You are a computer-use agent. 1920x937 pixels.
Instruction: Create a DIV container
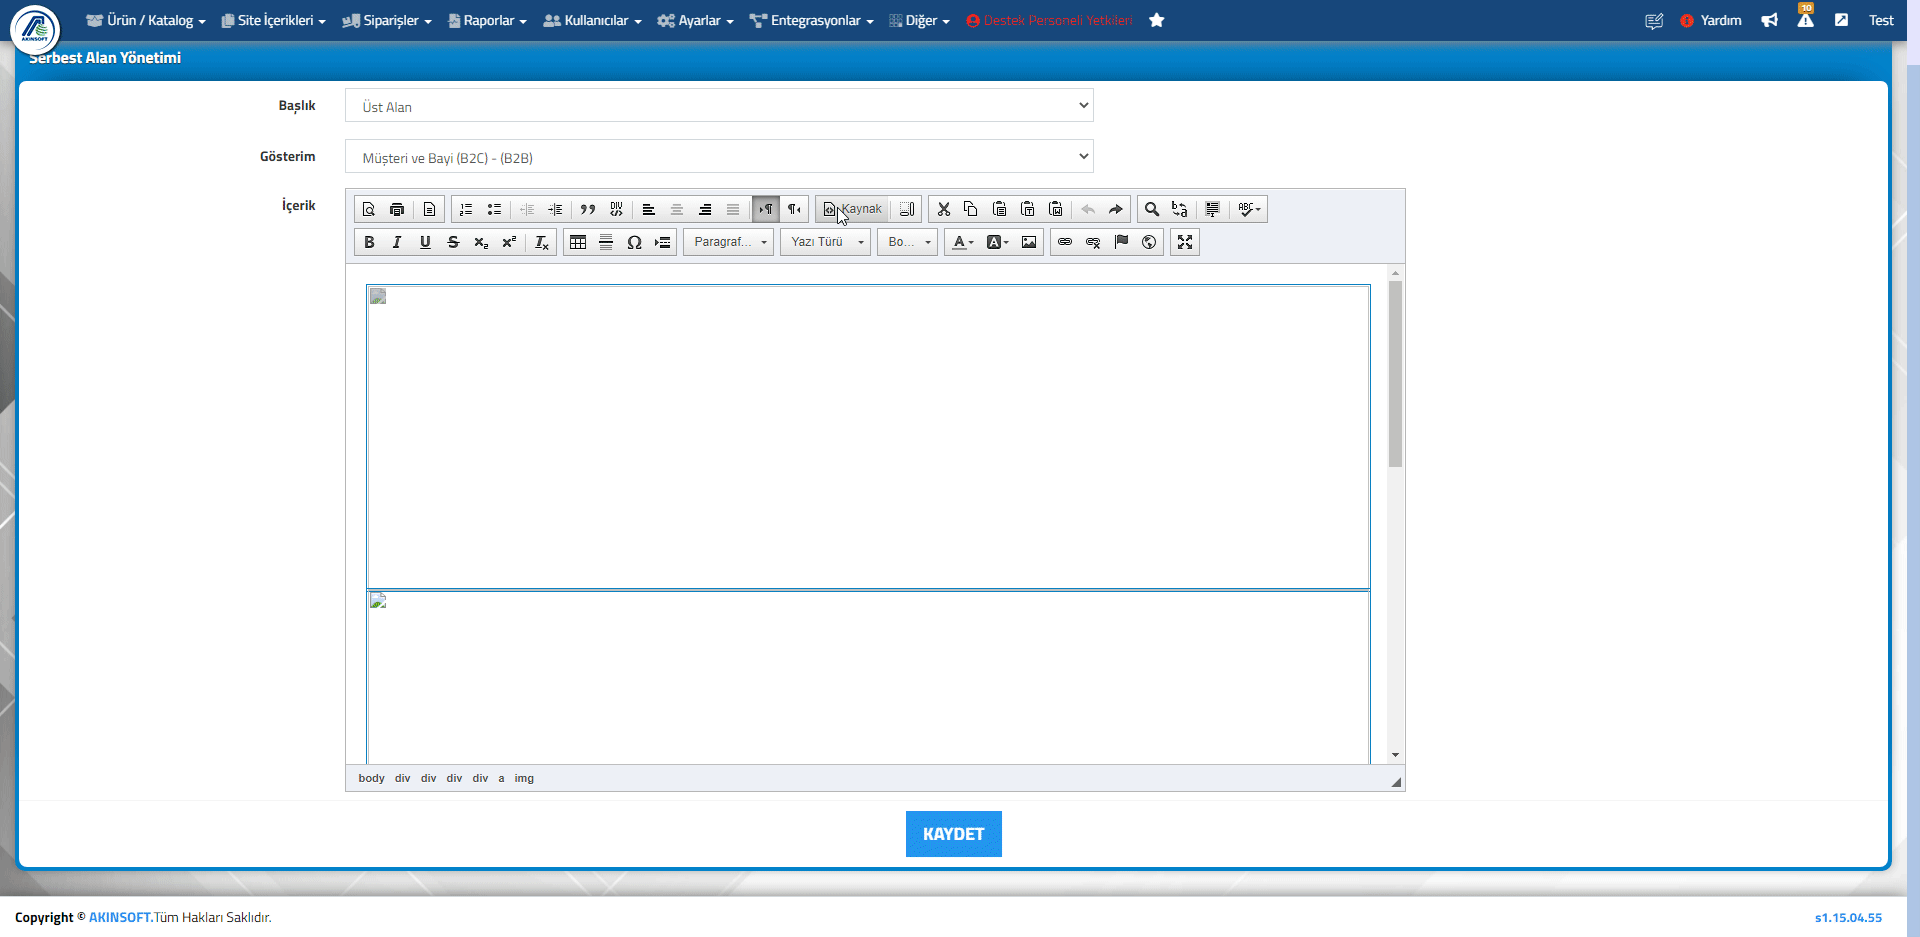click(x=616, y=209)
